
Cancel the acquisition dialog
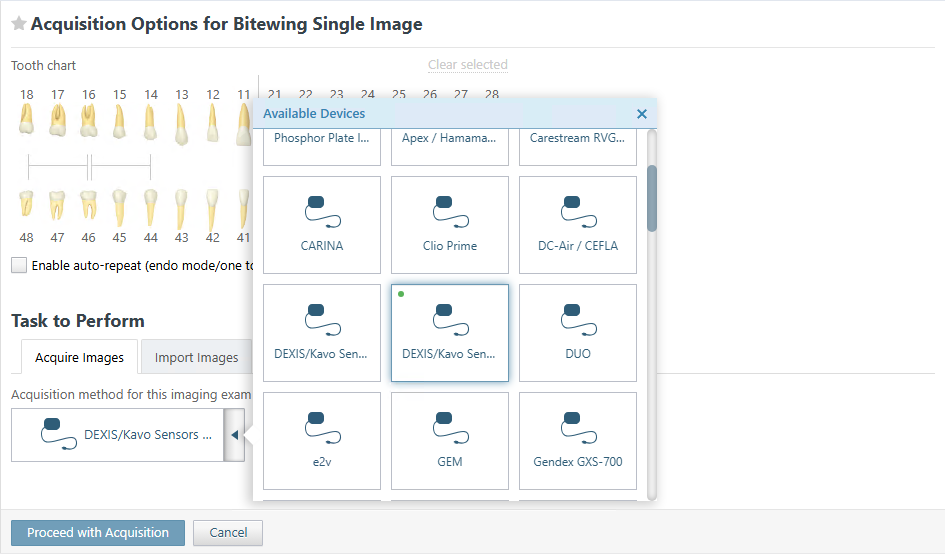point(228,532)
